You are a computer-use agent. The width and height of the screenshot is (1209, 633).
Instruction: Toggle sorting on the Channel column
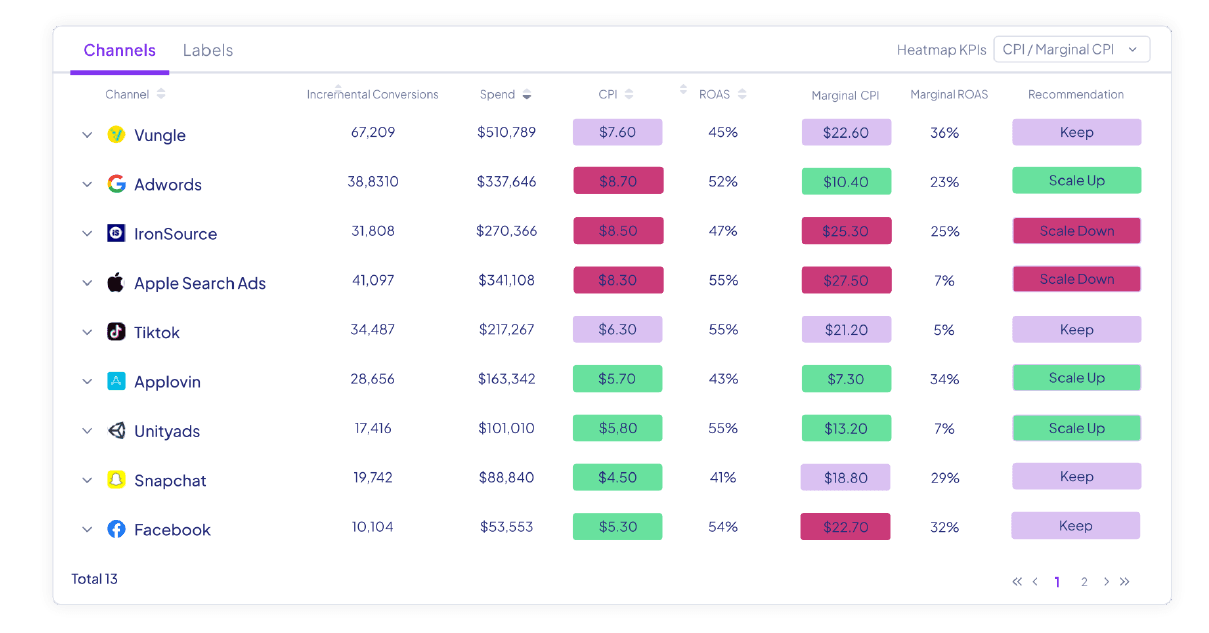click(161, 94)
